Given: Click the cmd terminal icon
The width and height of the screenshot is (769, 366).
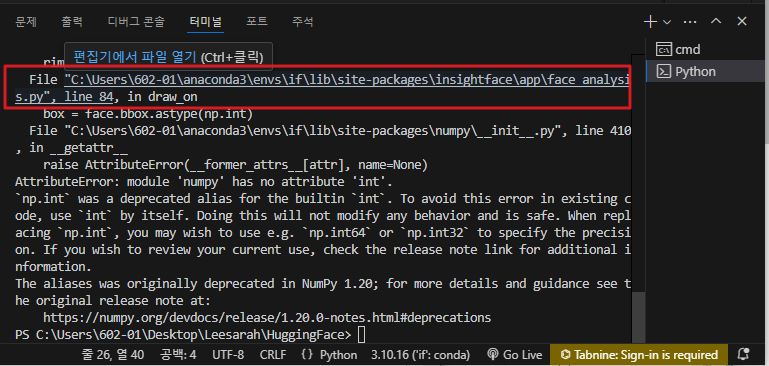Looking at the screenshot, I should coord(664,50).
